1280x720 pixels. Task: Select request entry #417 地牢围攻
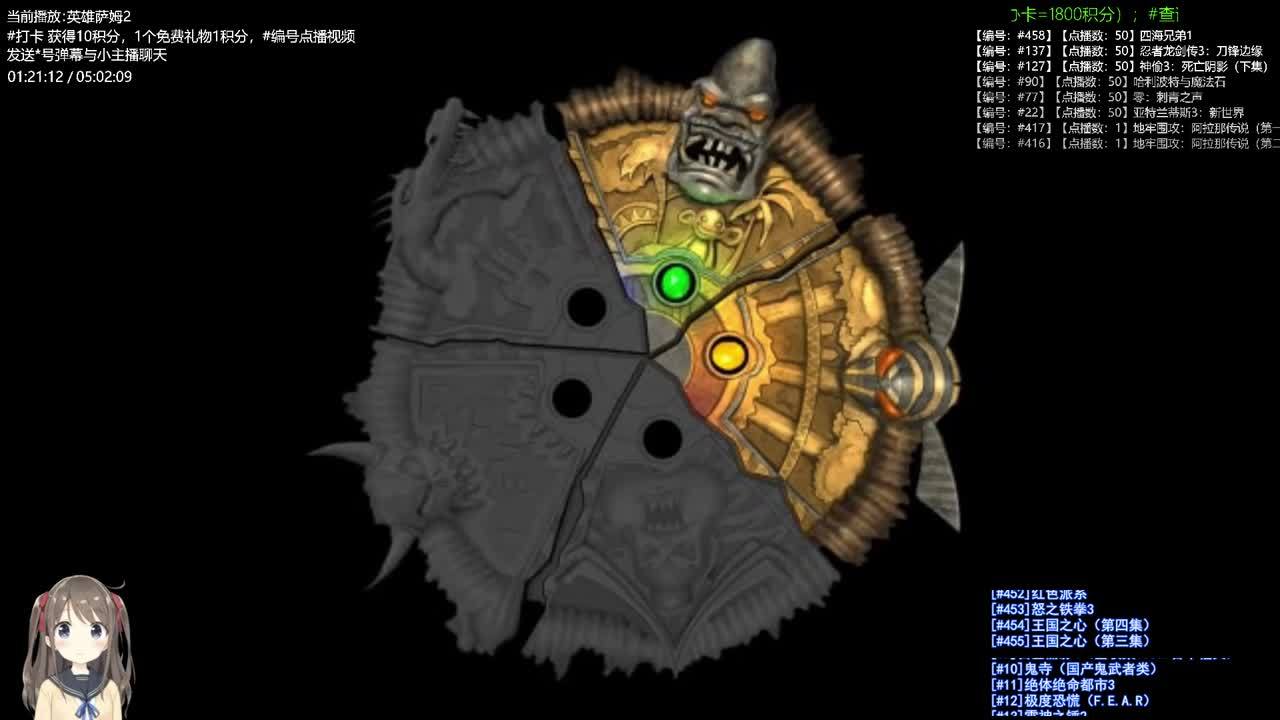tap(1127, 128)
